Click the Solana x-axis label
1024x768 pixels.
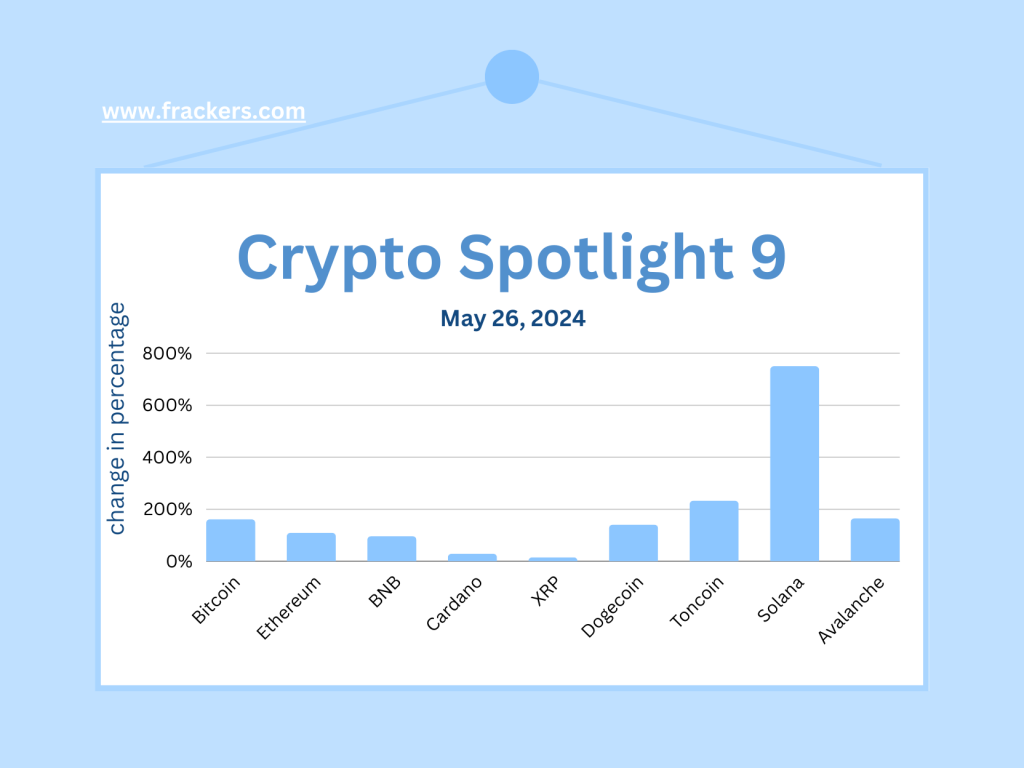(x=780, y=598)
